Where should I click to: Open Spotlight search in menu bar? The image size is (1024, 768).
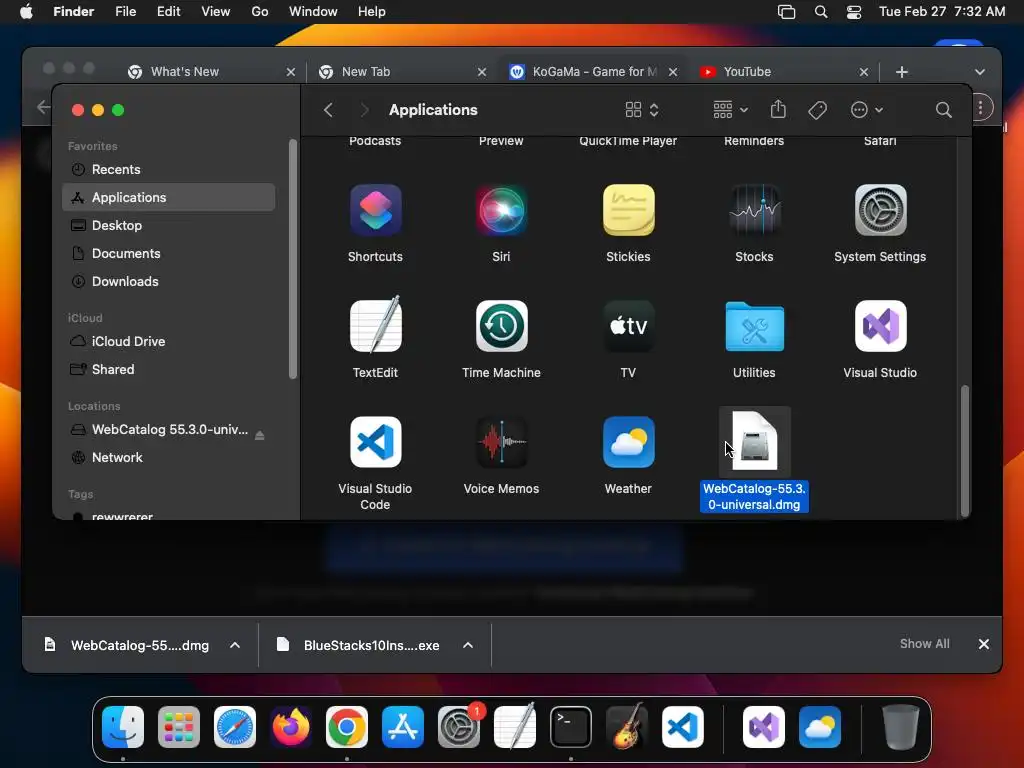pos(821,12)
